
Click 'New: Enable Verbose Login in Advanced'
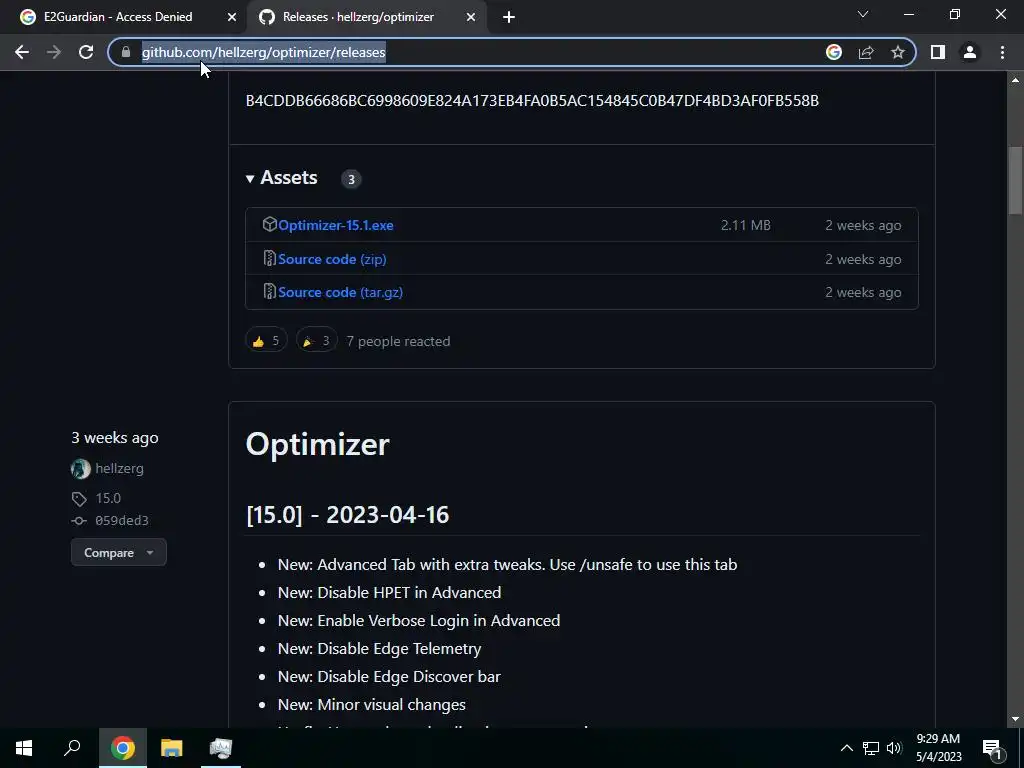pyautogui.click(x=419, y=620)
